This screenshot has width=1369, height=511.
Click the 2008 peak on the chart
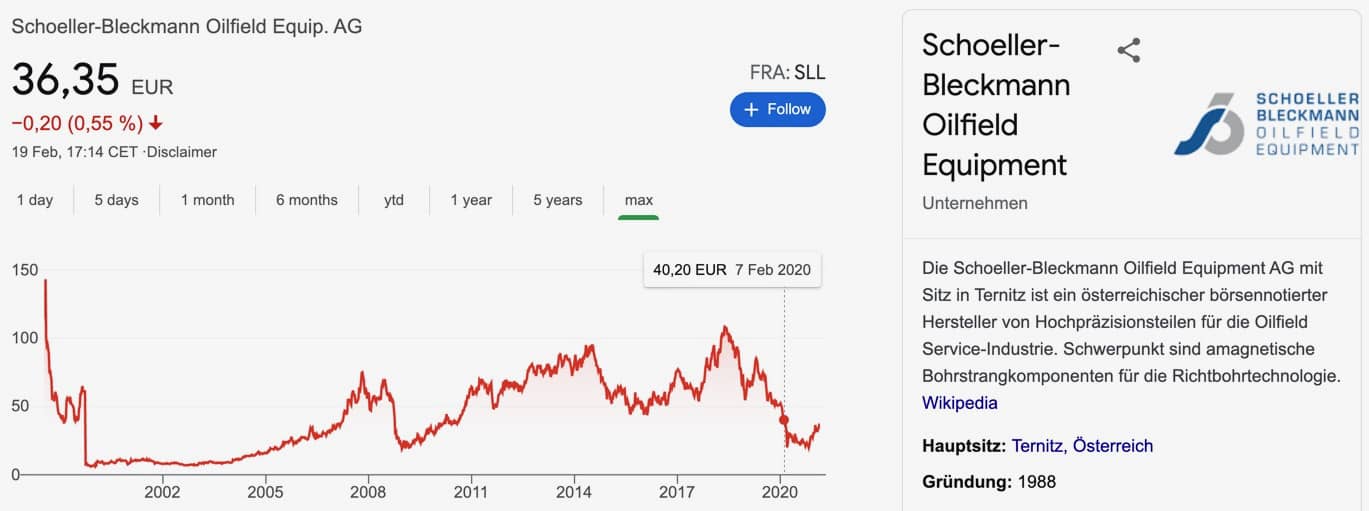pyautogui.click(x=363, y=373)
